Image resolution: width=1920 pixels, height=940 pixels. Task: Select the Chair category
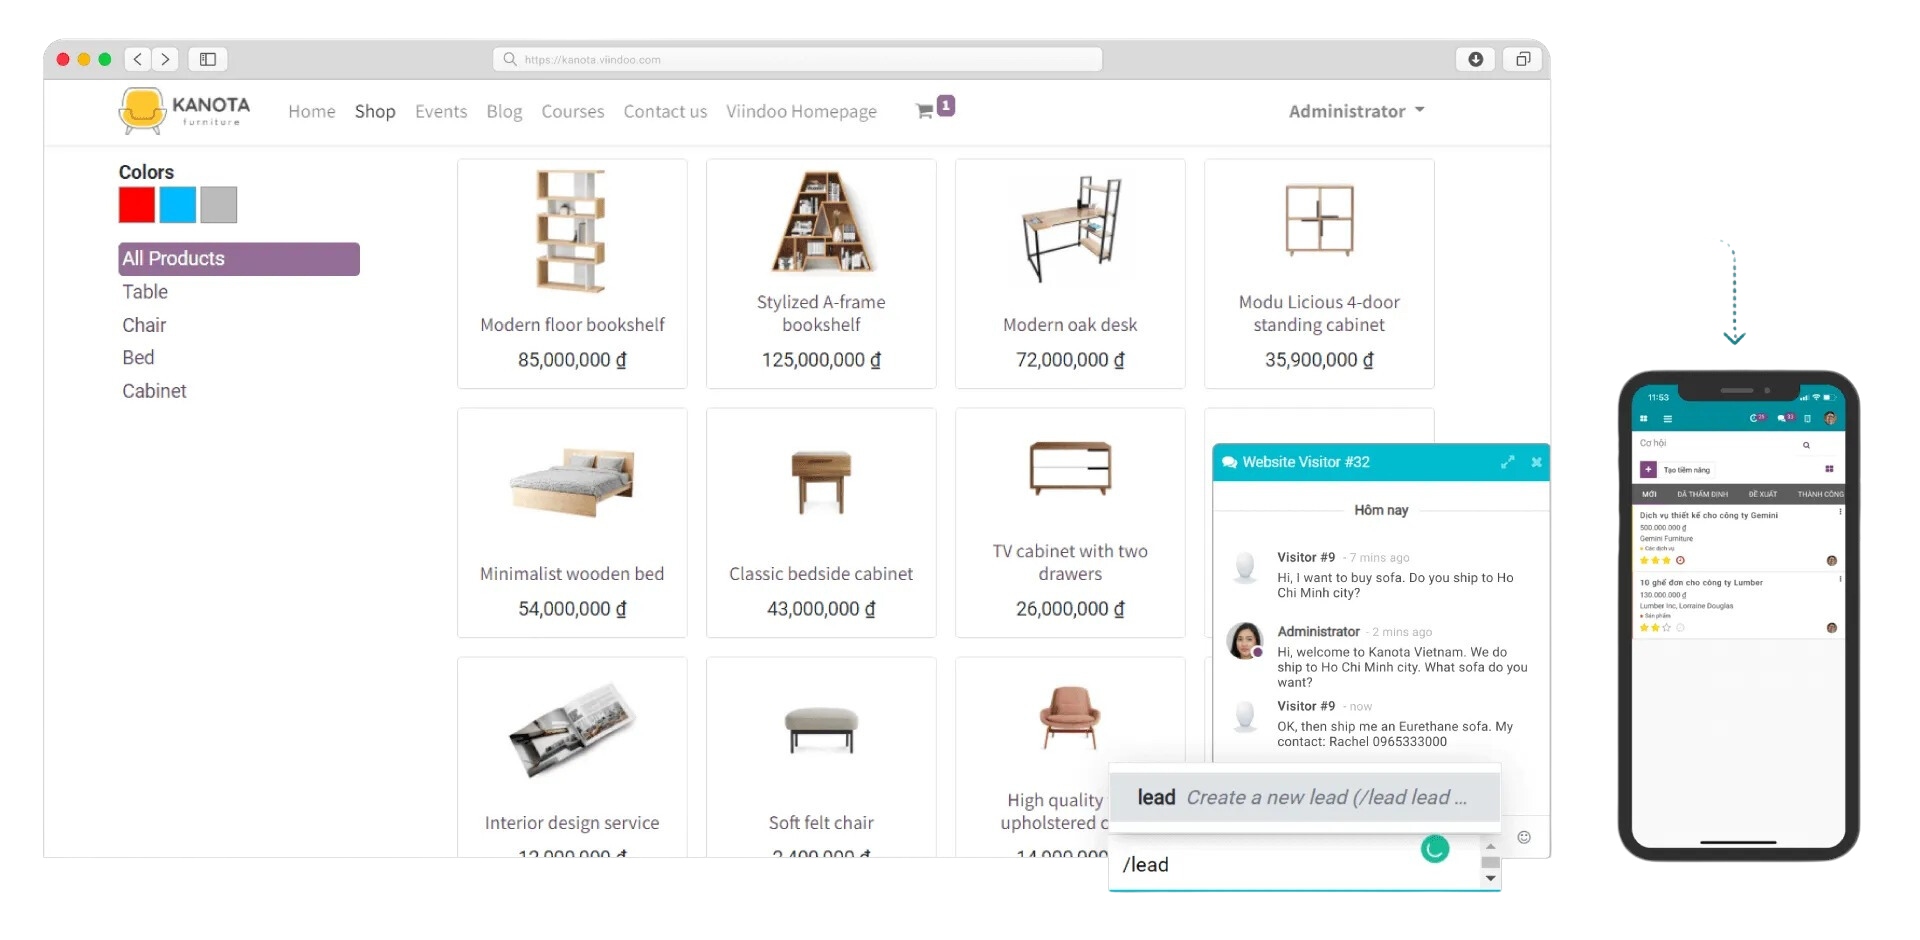click(x=144, y=325)
